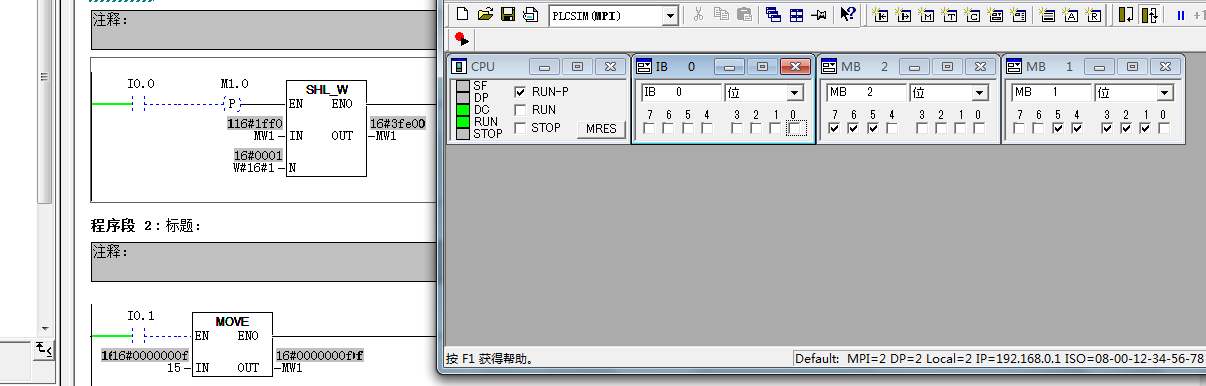
Task: Click the status bar MPI address text
Action: (x=860, y=358)
